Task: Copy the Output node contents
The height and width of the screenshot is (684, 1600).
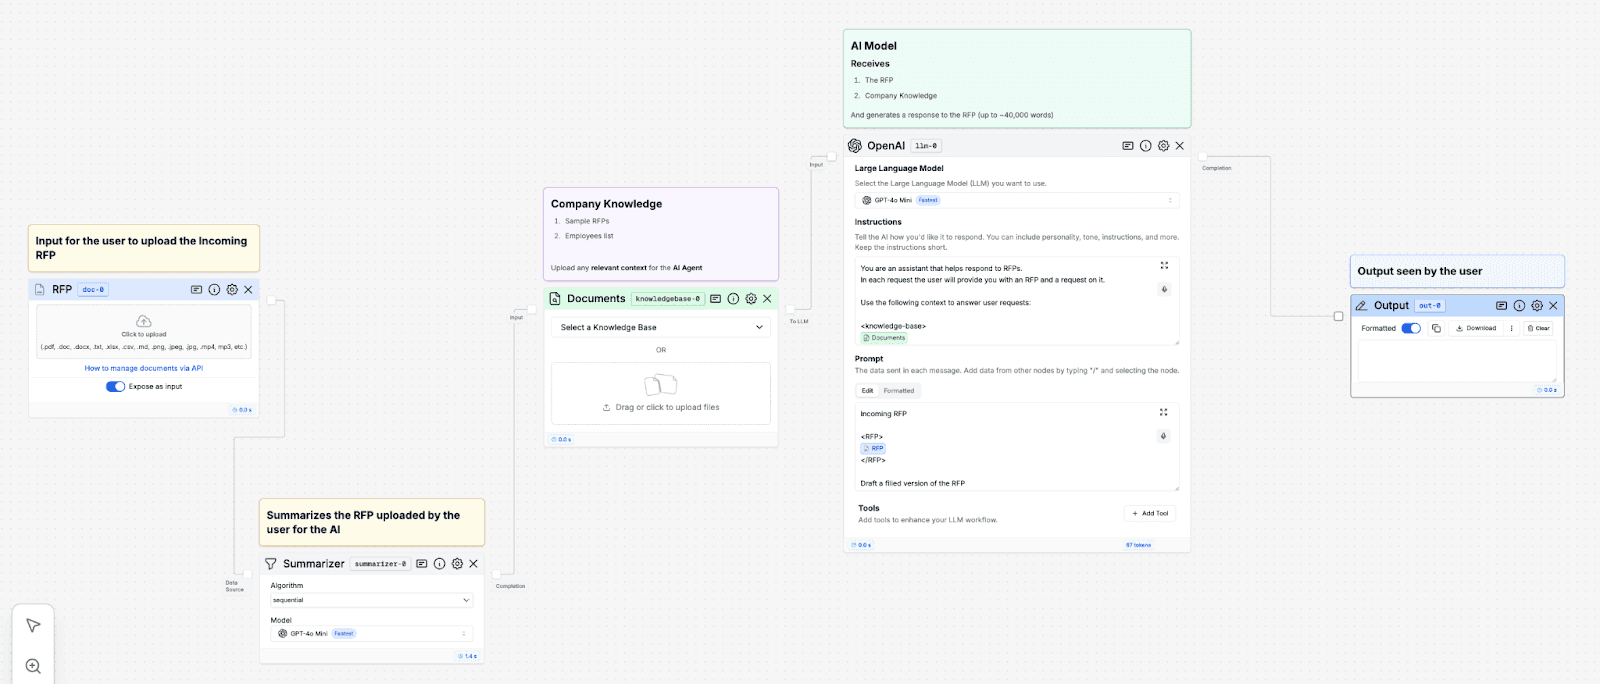Action: (1436, 328)
